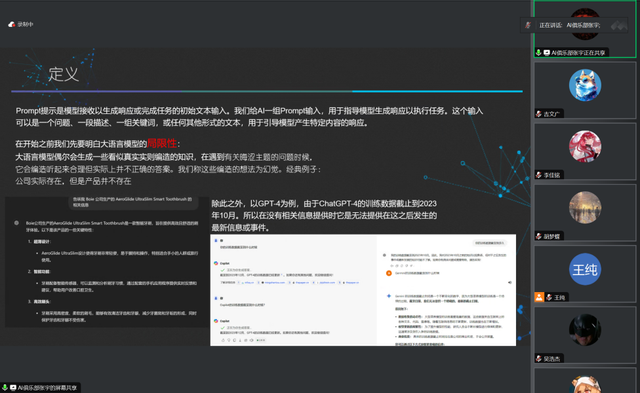Click the bottom-left screen sharing label
The width and height of the screenshot is (640, 393).
40,388
